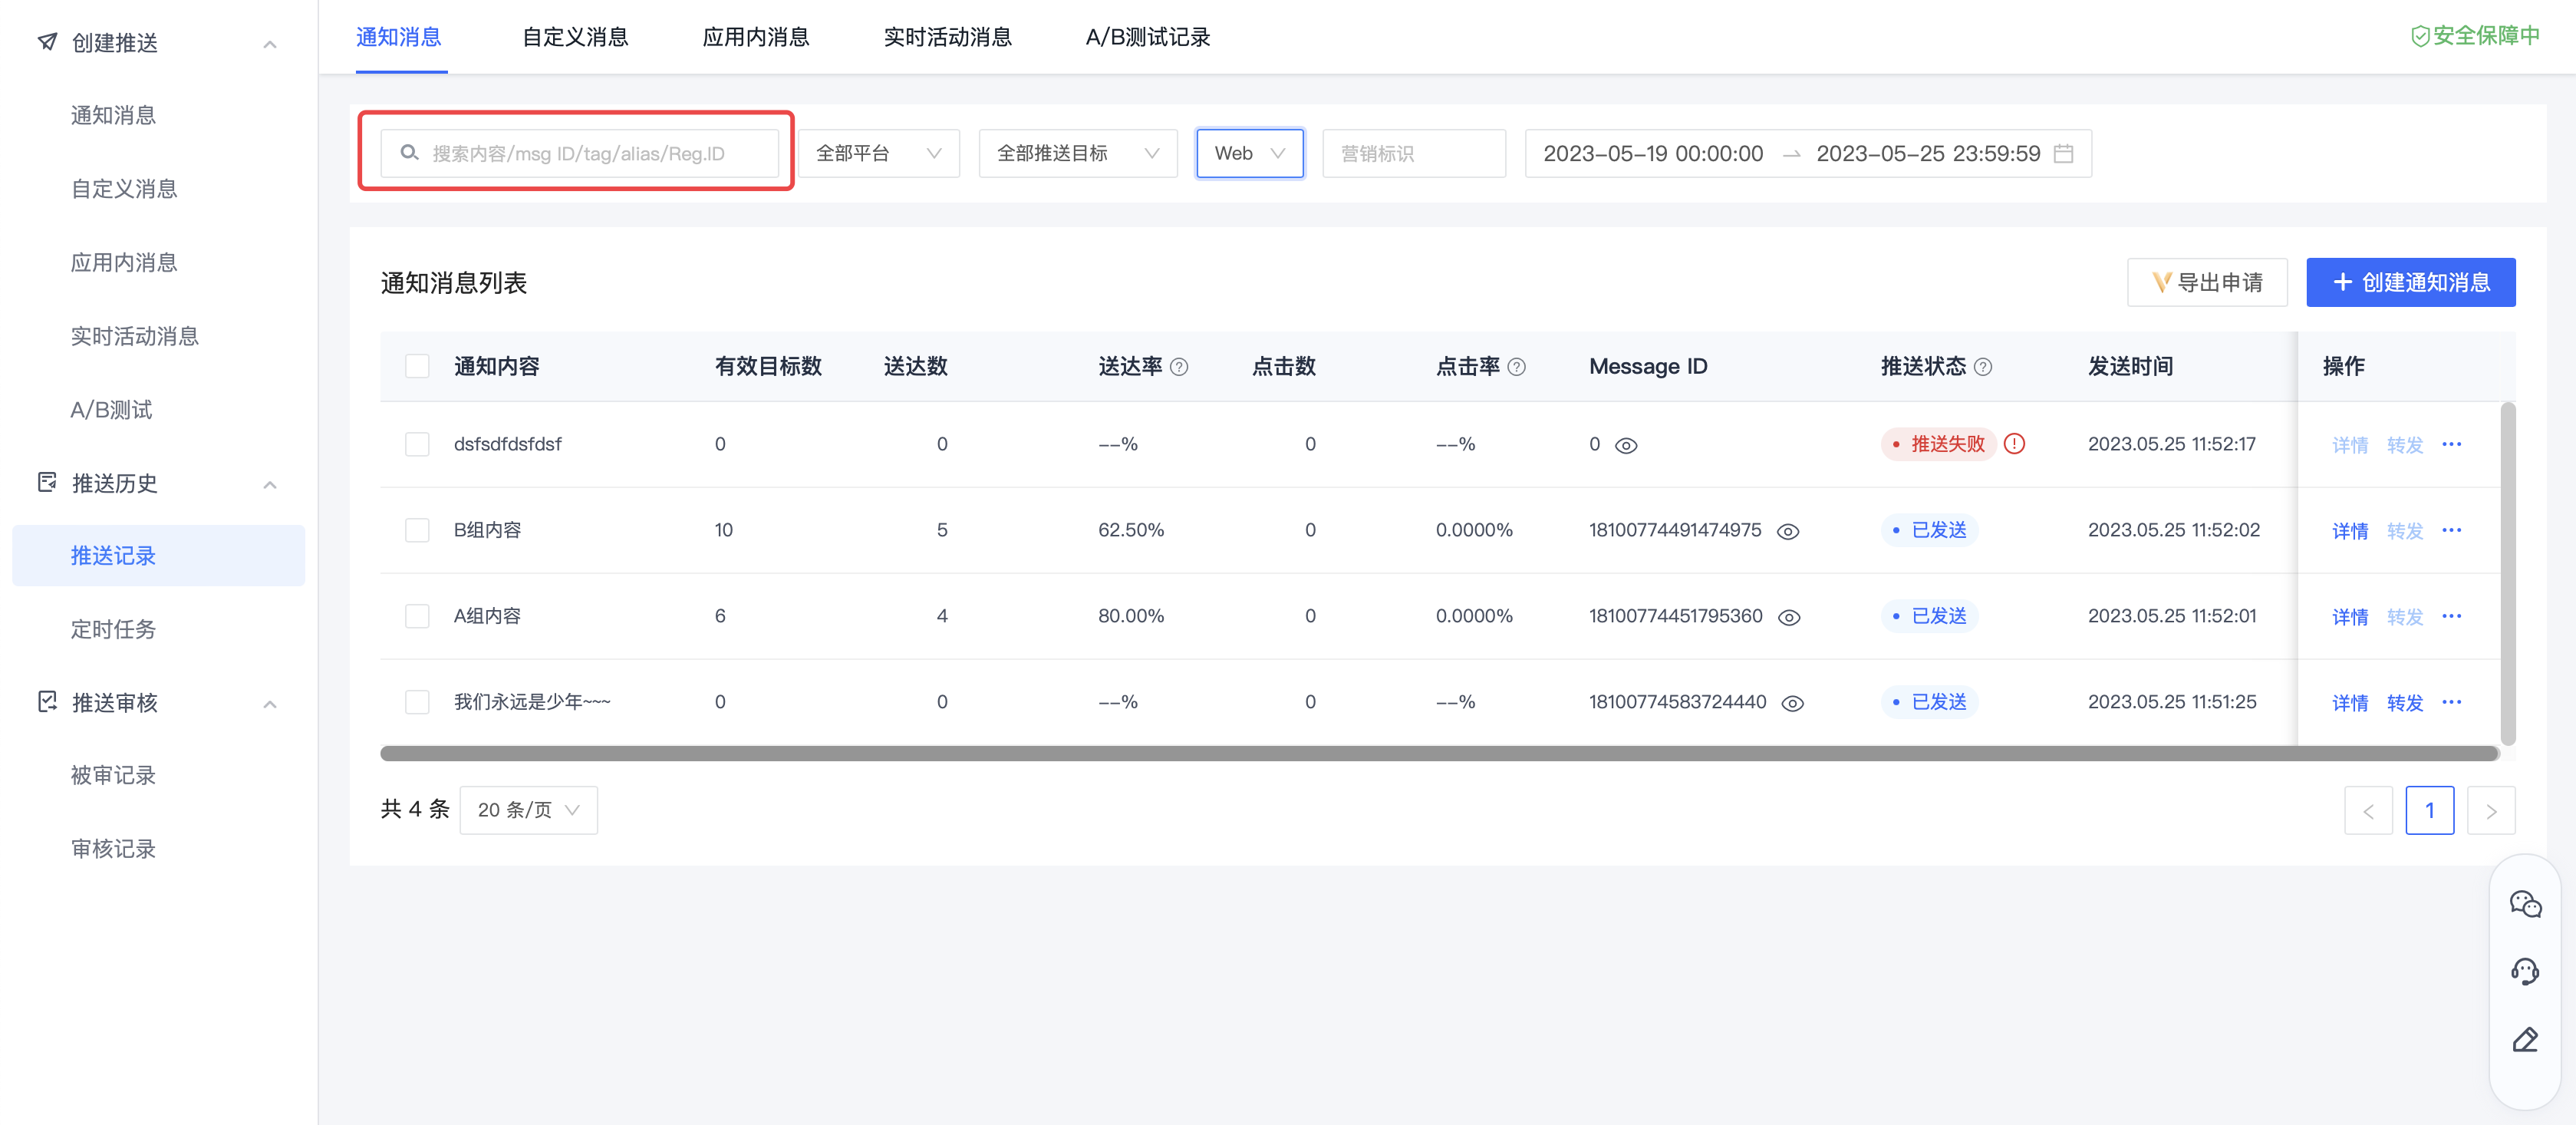Click the 创建推送 paper plane icon

(47, 42)
